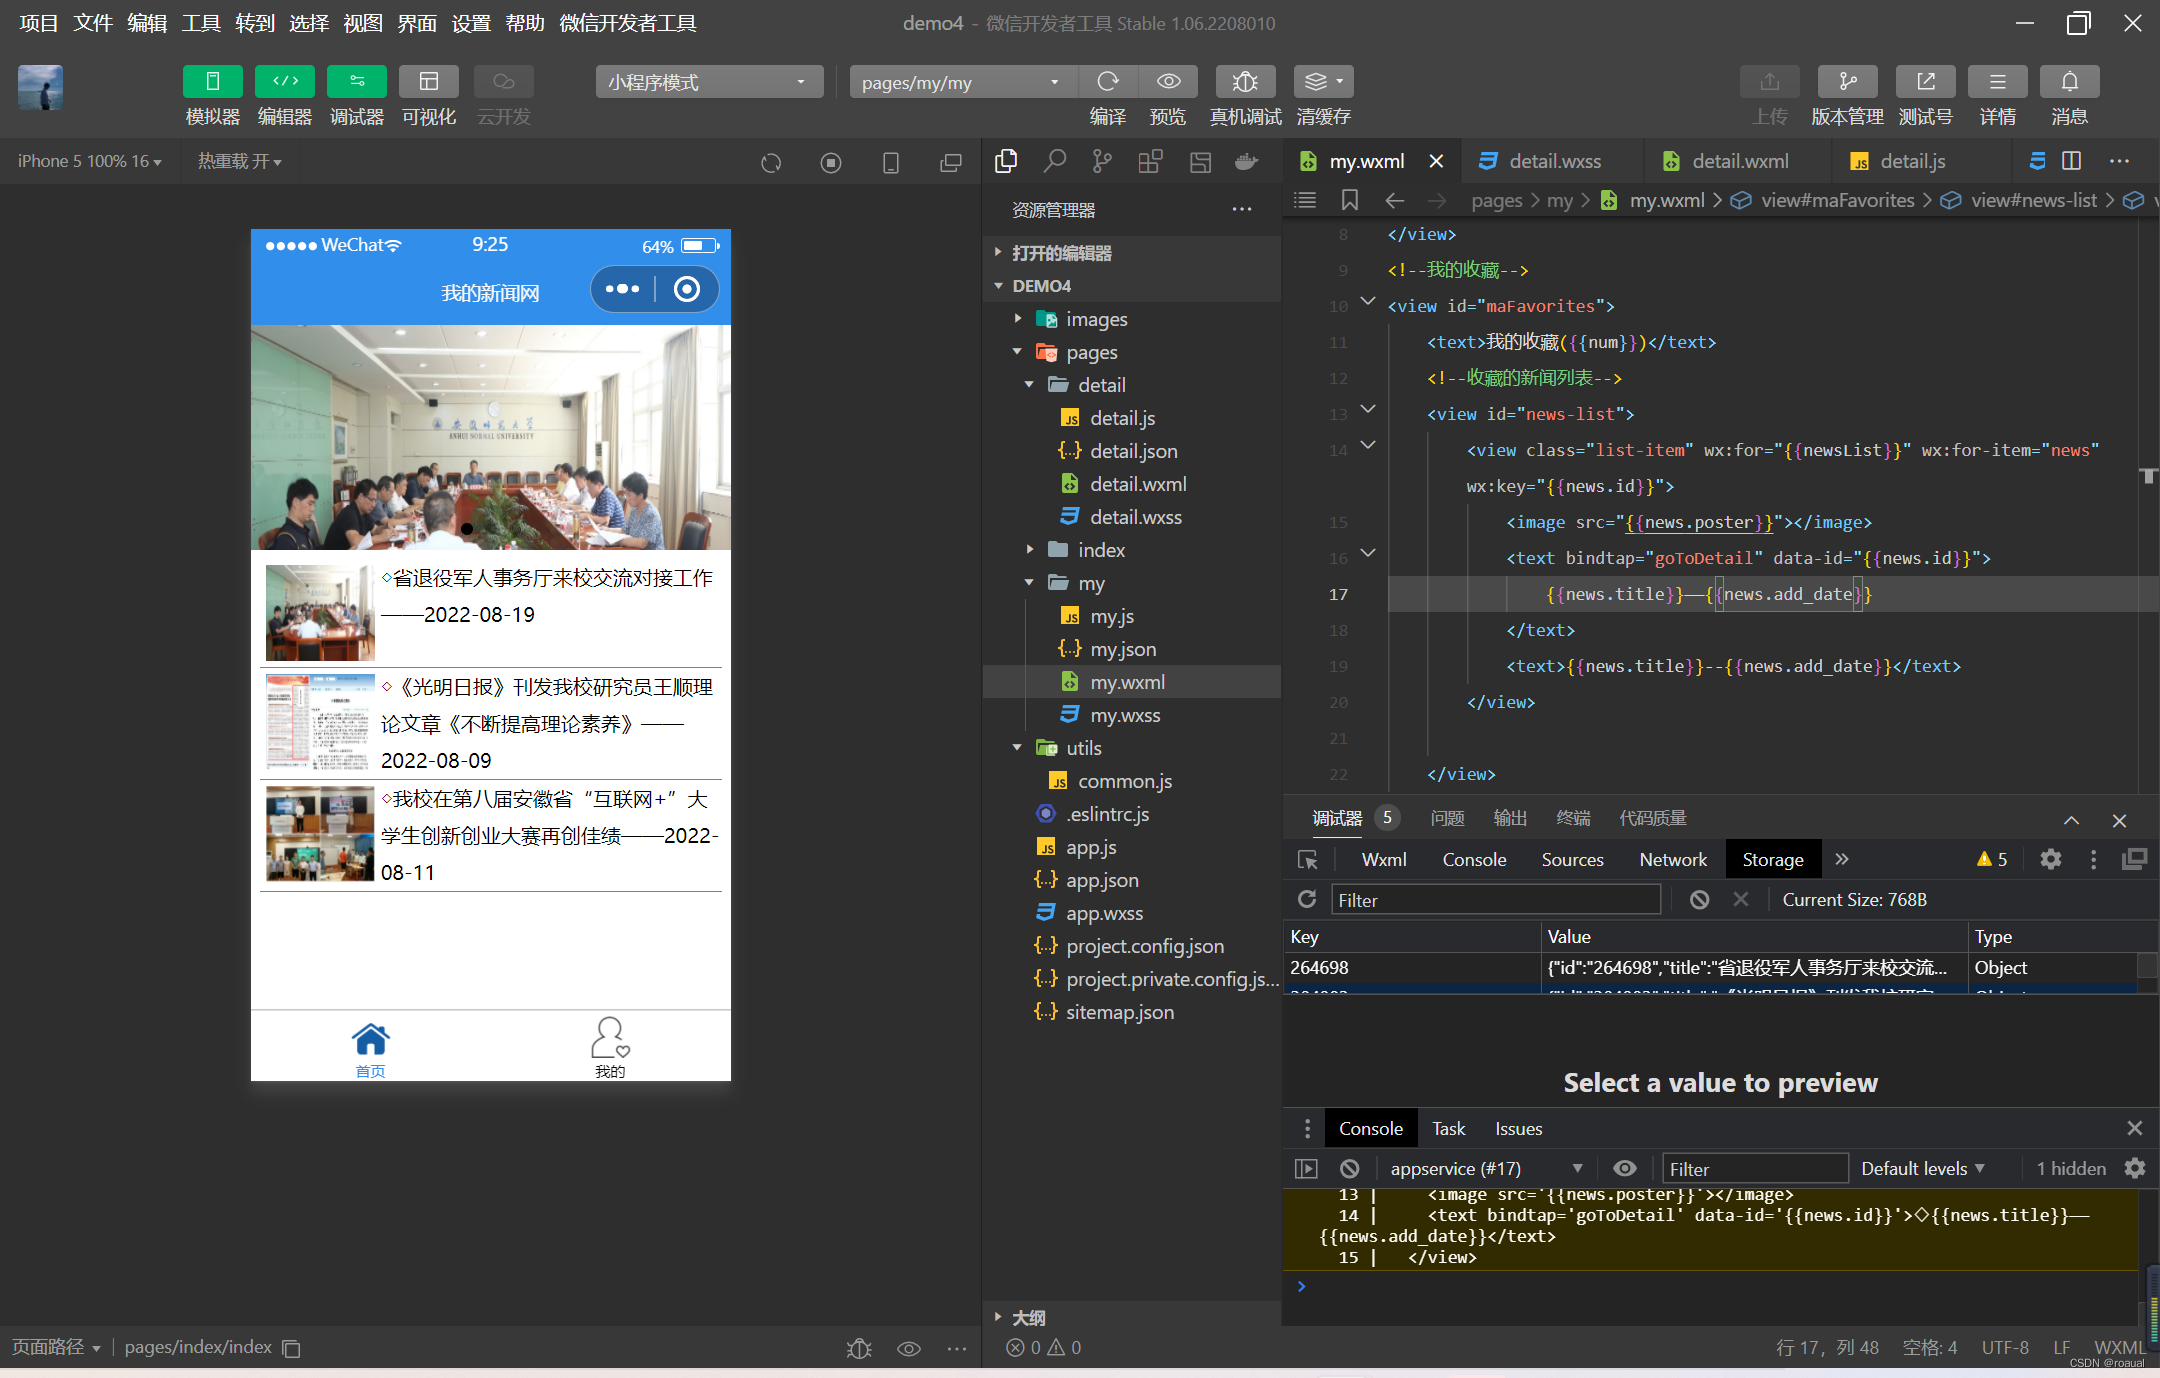
Task: Click the compile (编译) refresh icon
Action: [1107, 82]
